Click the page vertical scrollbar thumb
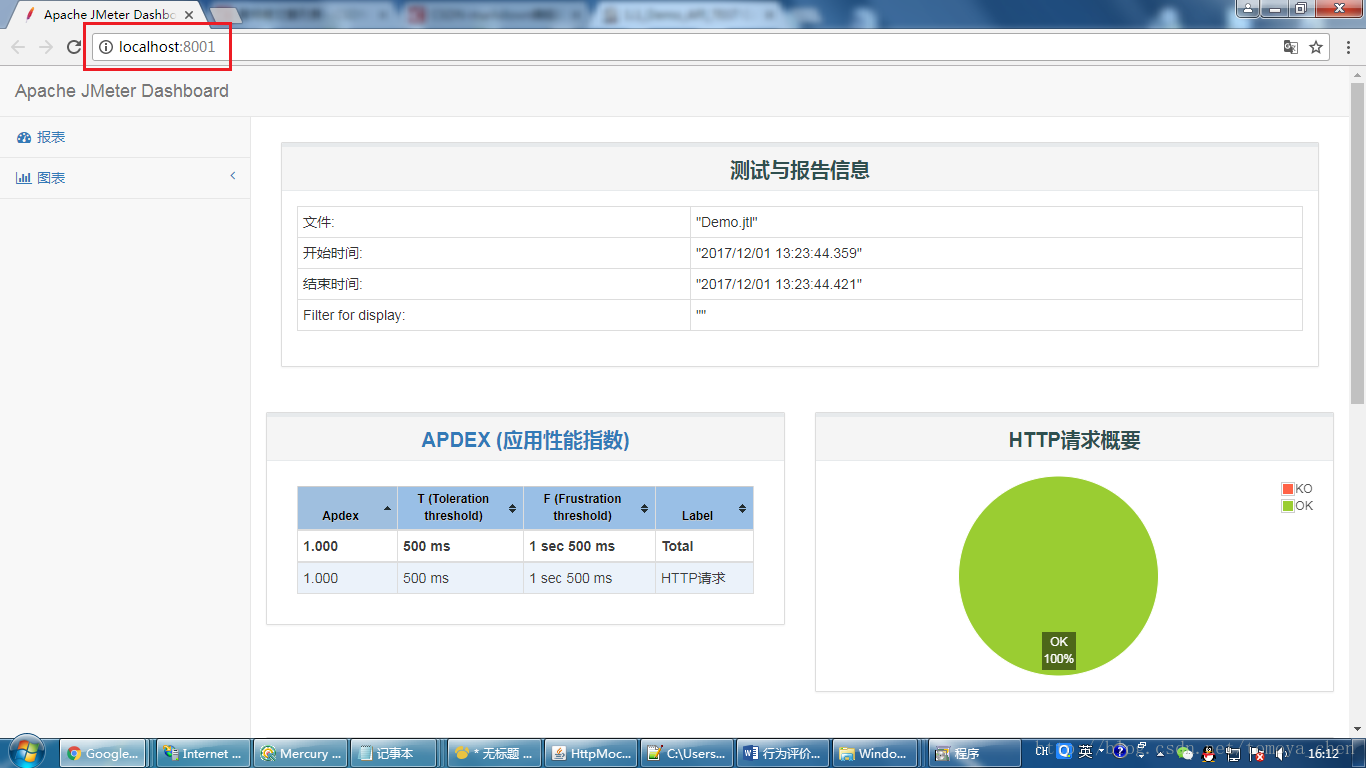The image size is (1366, 768). coord(1357,245)
